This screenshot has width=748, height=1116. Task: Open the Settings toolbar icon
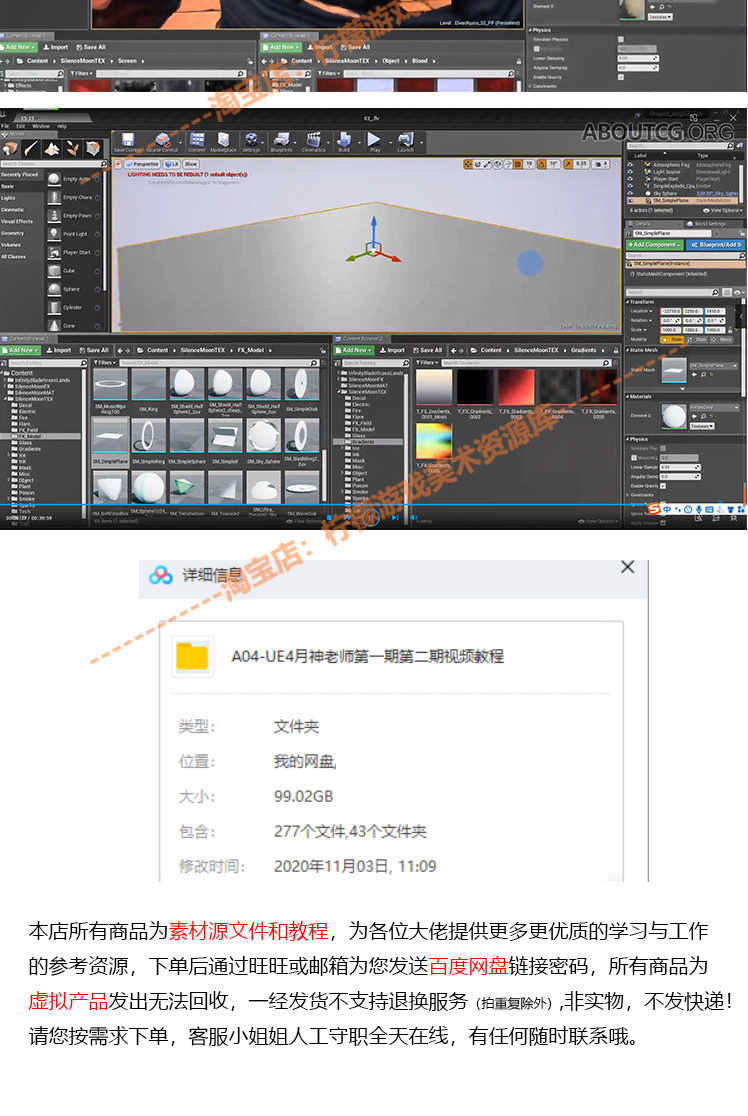(251, 142)
